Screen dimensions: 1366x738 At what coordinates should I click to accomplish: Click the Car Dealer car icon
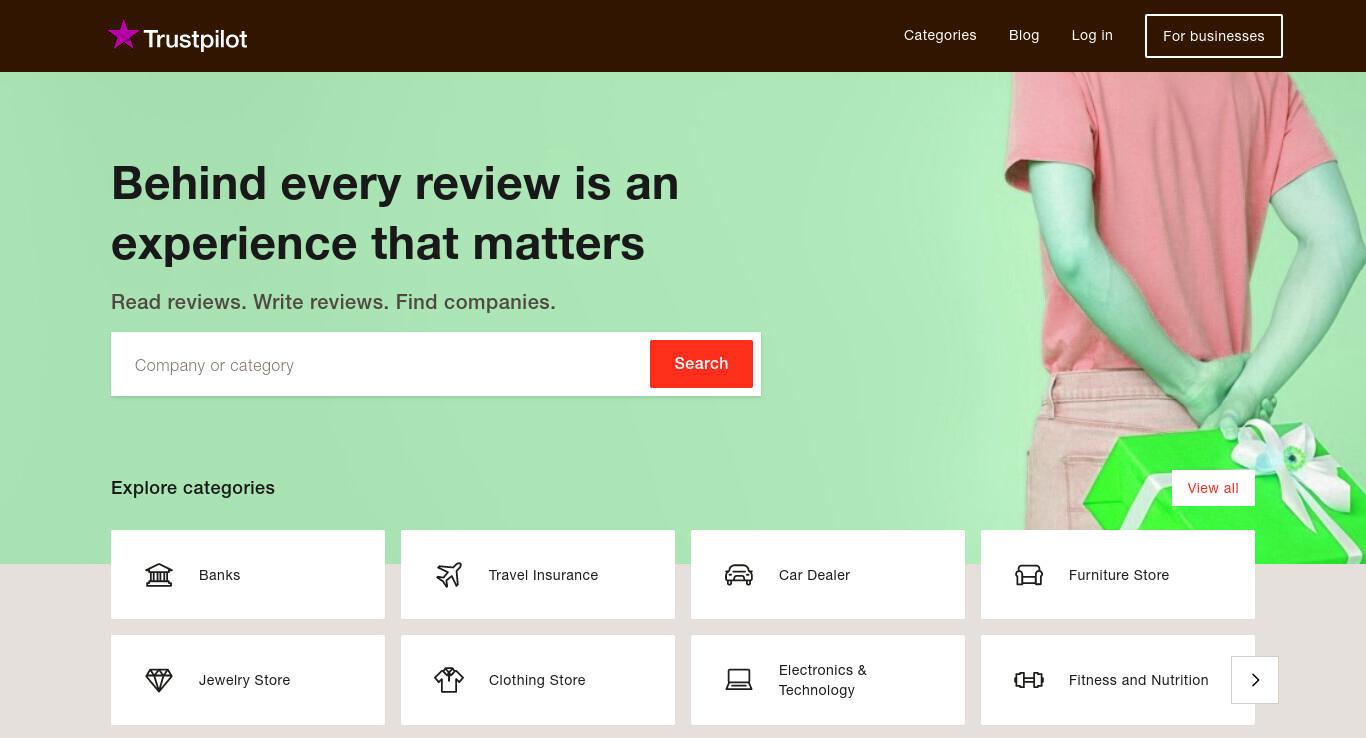(x=739, y=575)
